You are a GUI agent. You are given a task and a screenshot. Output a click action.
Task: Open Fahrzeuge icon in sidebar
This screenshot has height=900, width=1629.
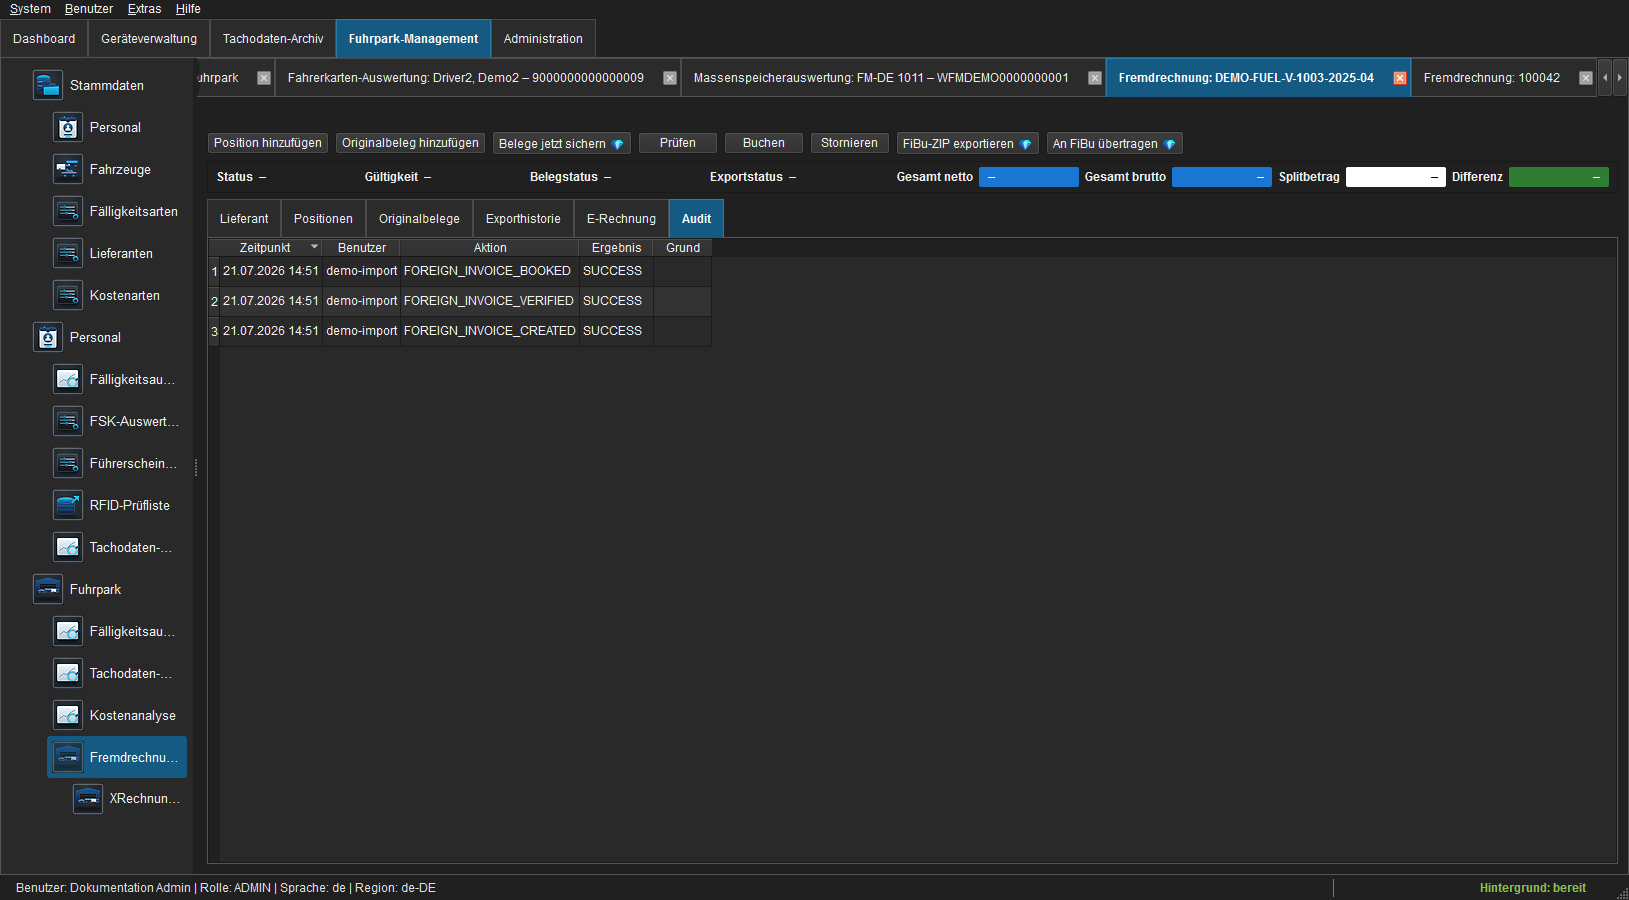[68, 169]
